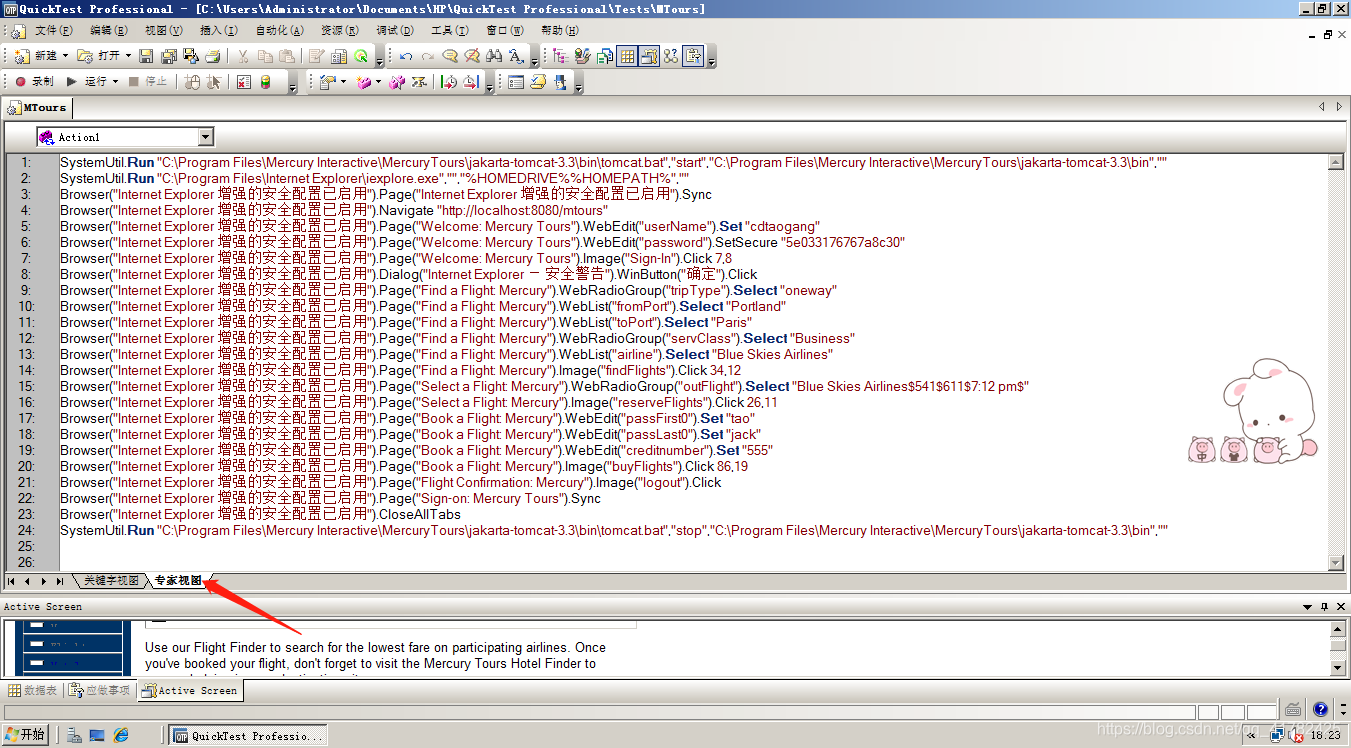Open the 插入 (Insert) menu
This screenshot has height=748, width=1351.
coord(219,31)
